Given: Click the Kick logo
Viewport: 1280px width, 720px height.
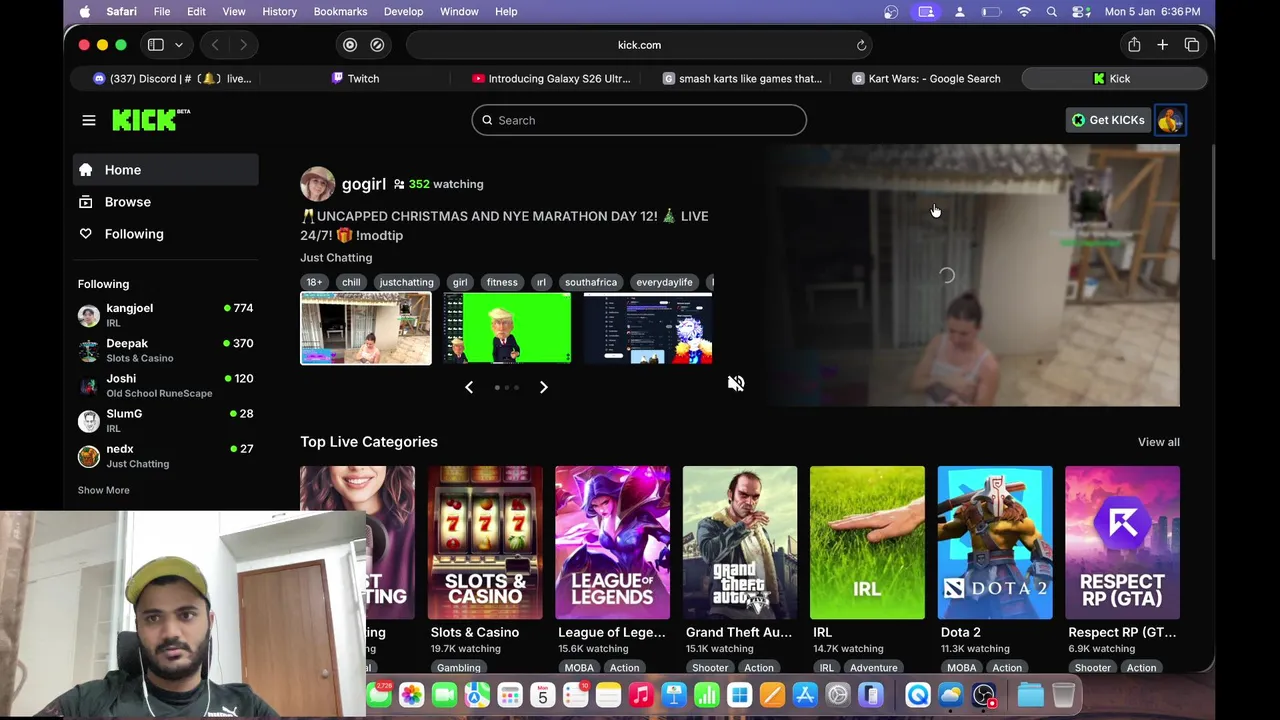Looking at the screenshot, I should (x=150, y=120).
